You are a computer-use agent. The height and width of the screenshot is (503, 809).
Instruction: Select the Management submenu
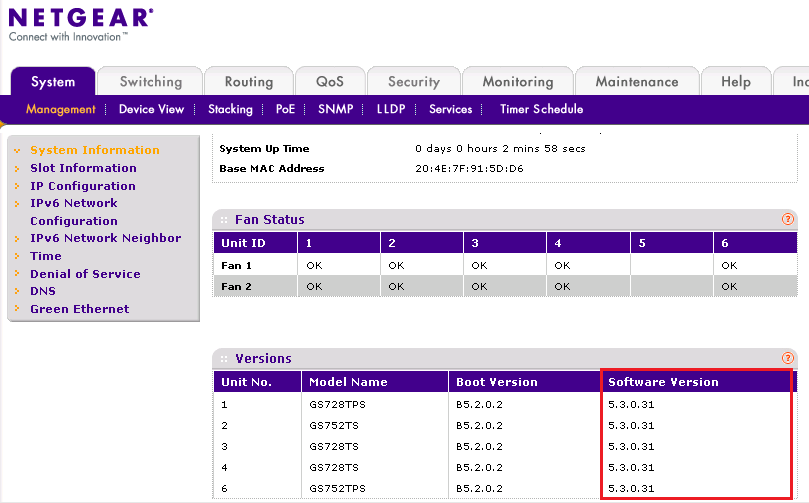[60, 109]
